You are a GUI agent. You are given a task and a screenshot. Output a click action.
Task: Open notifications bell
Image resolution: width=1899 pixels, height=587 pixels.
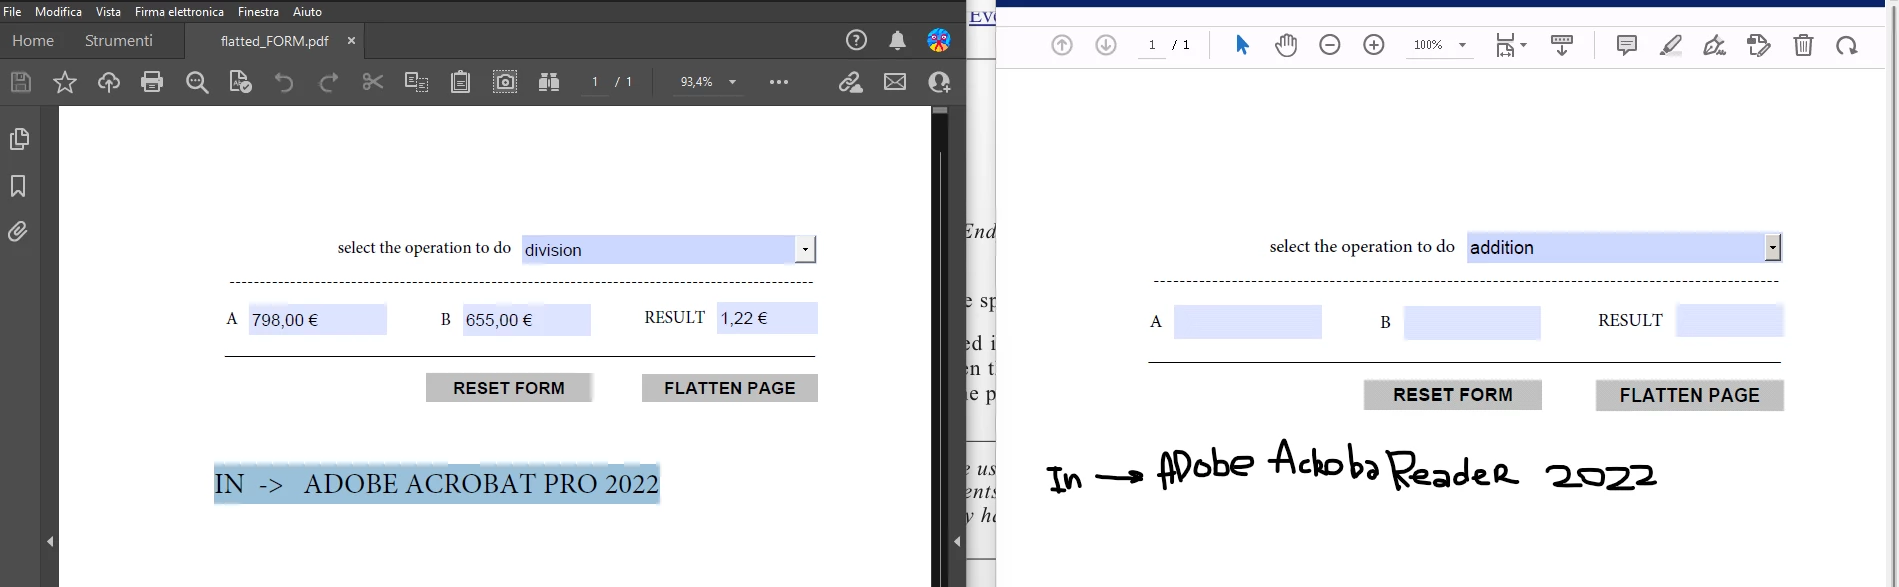[898, 40]
